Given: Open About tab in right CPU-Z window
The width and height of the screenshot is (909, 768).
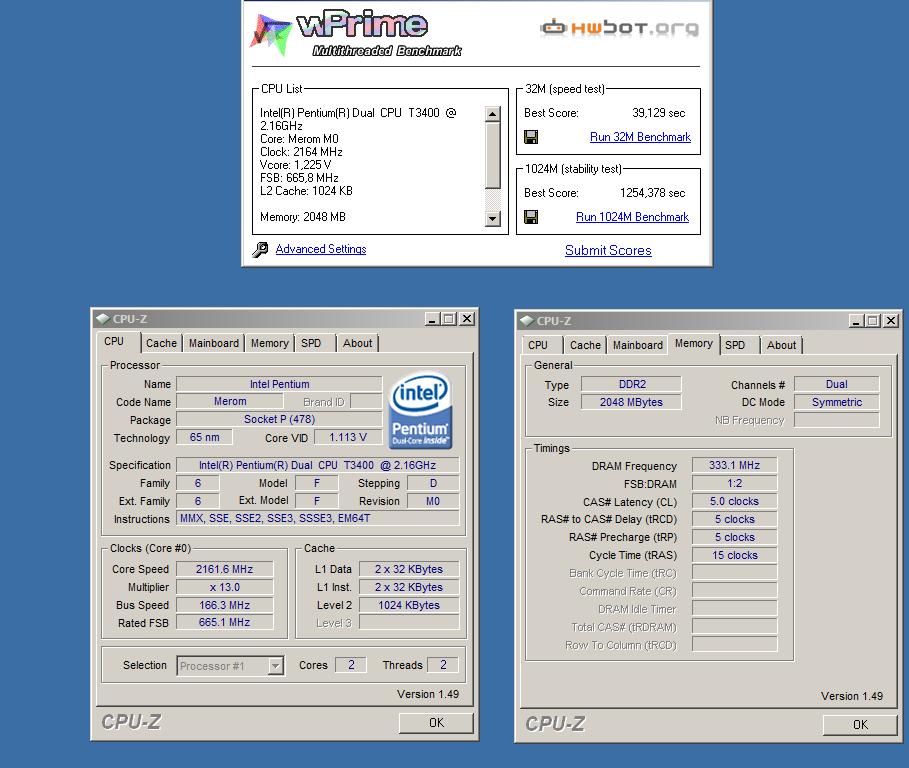Looking at the screenshot, I should (781, 345).
